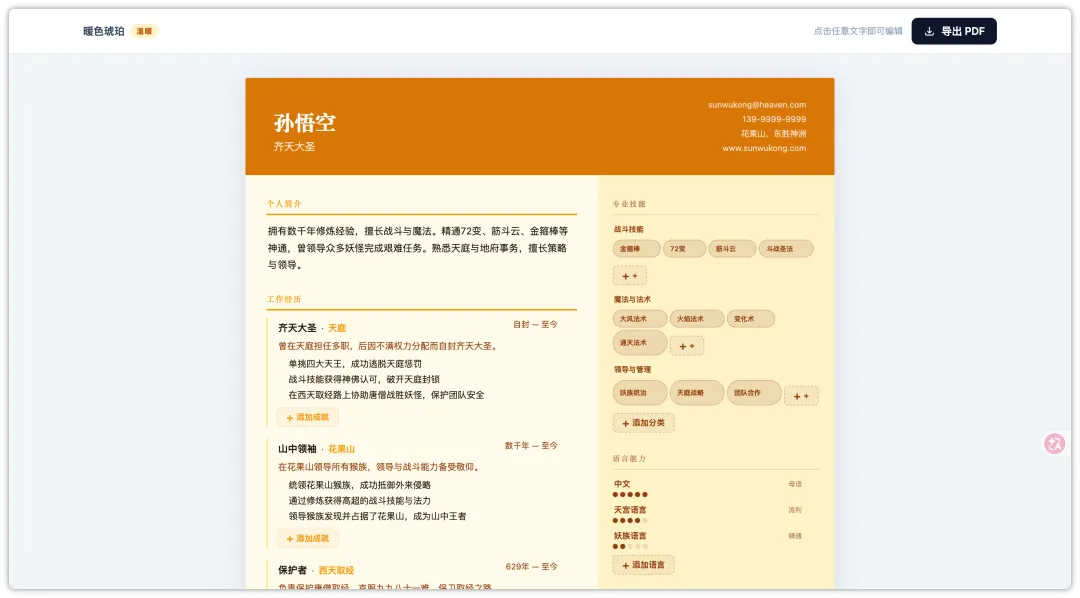This screenshot has width=1080, height=598.
Task: Adjust the 天宫语言 proficiency dots
Action: point(630,521)
